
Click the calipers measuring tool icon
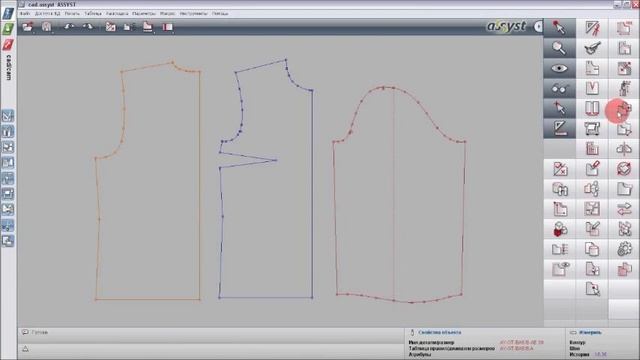pyautogui.click(x=592, y=48)
